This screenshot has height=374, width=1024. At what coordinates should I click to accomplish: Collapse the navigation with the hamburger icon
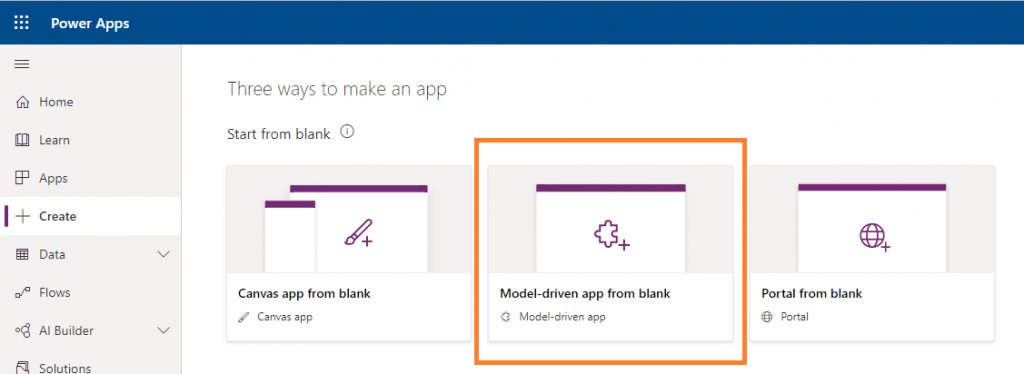(22, 64)
